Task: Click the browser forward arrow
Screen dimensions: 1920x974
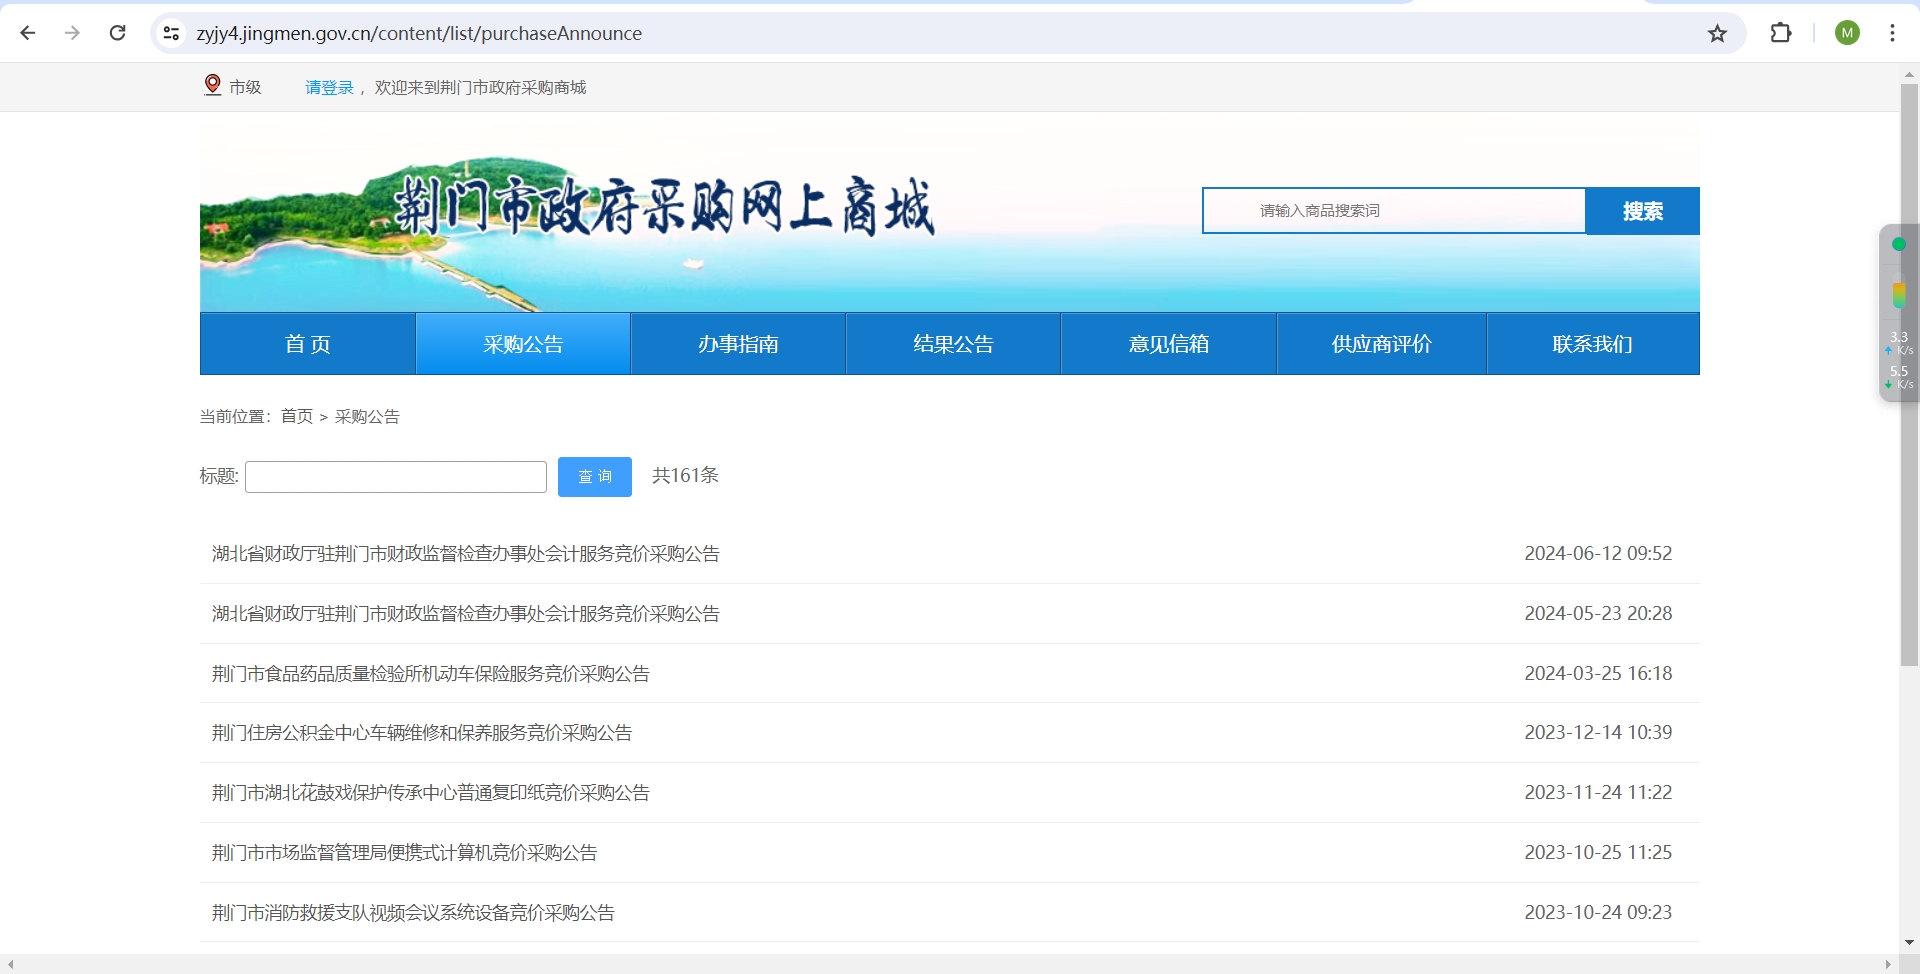Action: coord(72,33)
